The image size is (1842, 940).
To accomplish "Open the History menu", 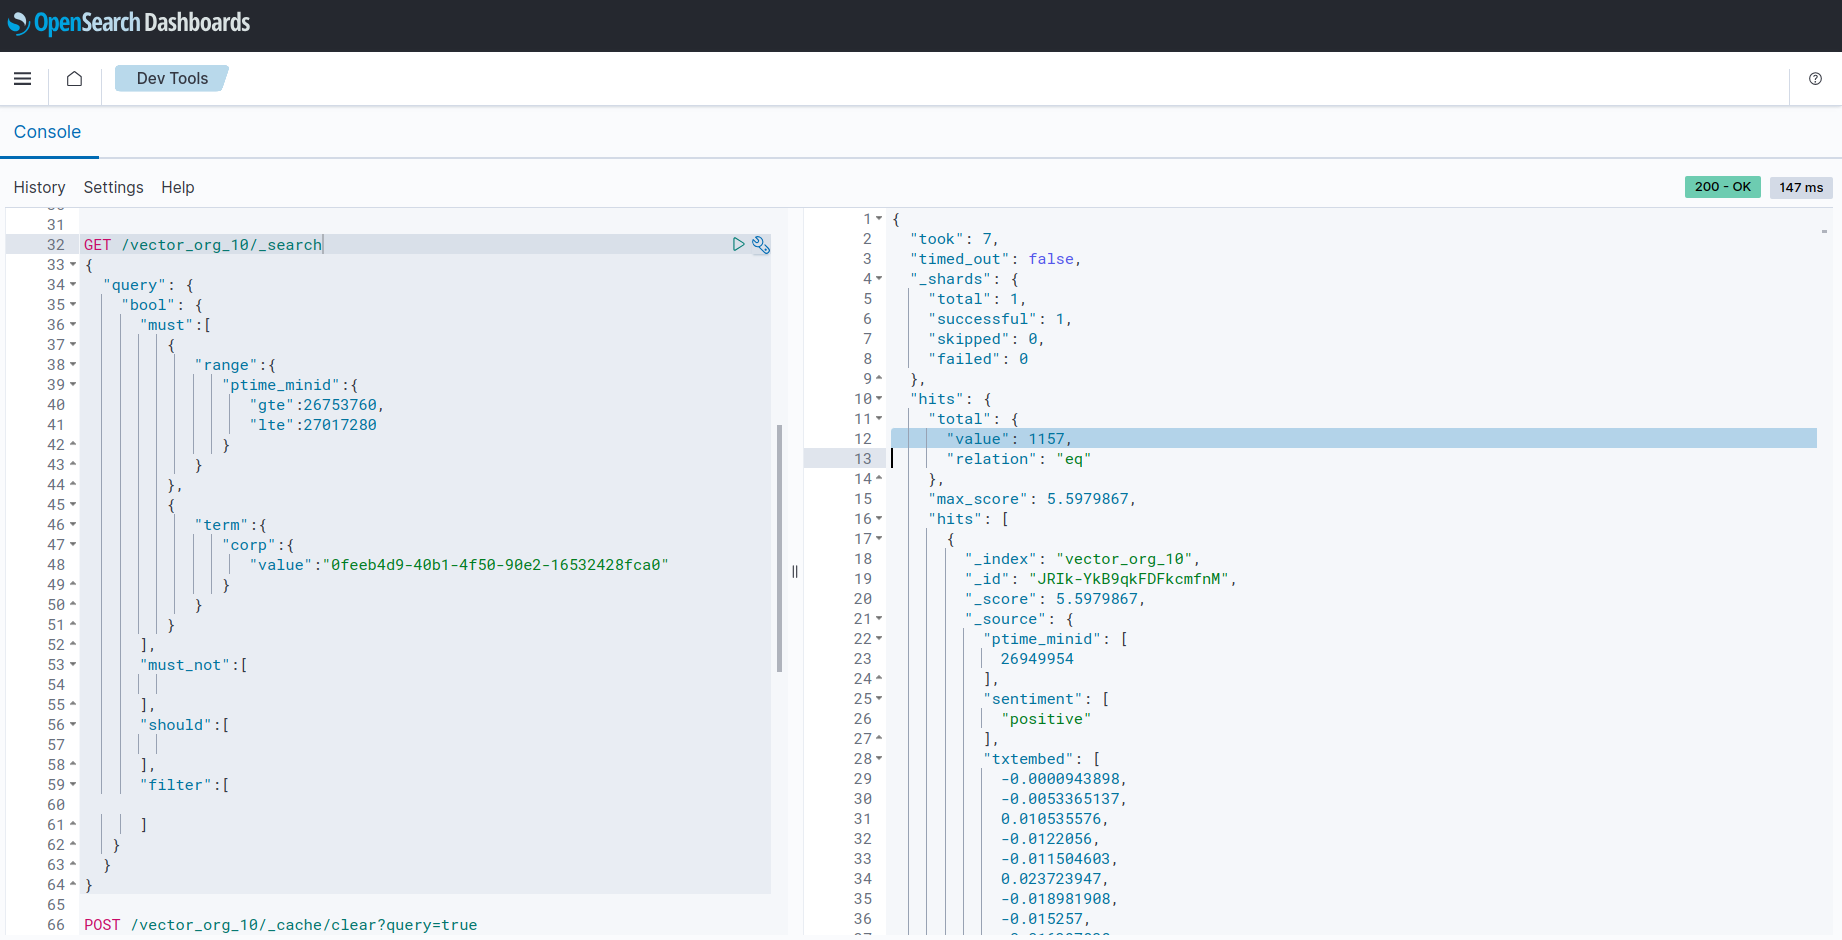I will tap(39, 187).
